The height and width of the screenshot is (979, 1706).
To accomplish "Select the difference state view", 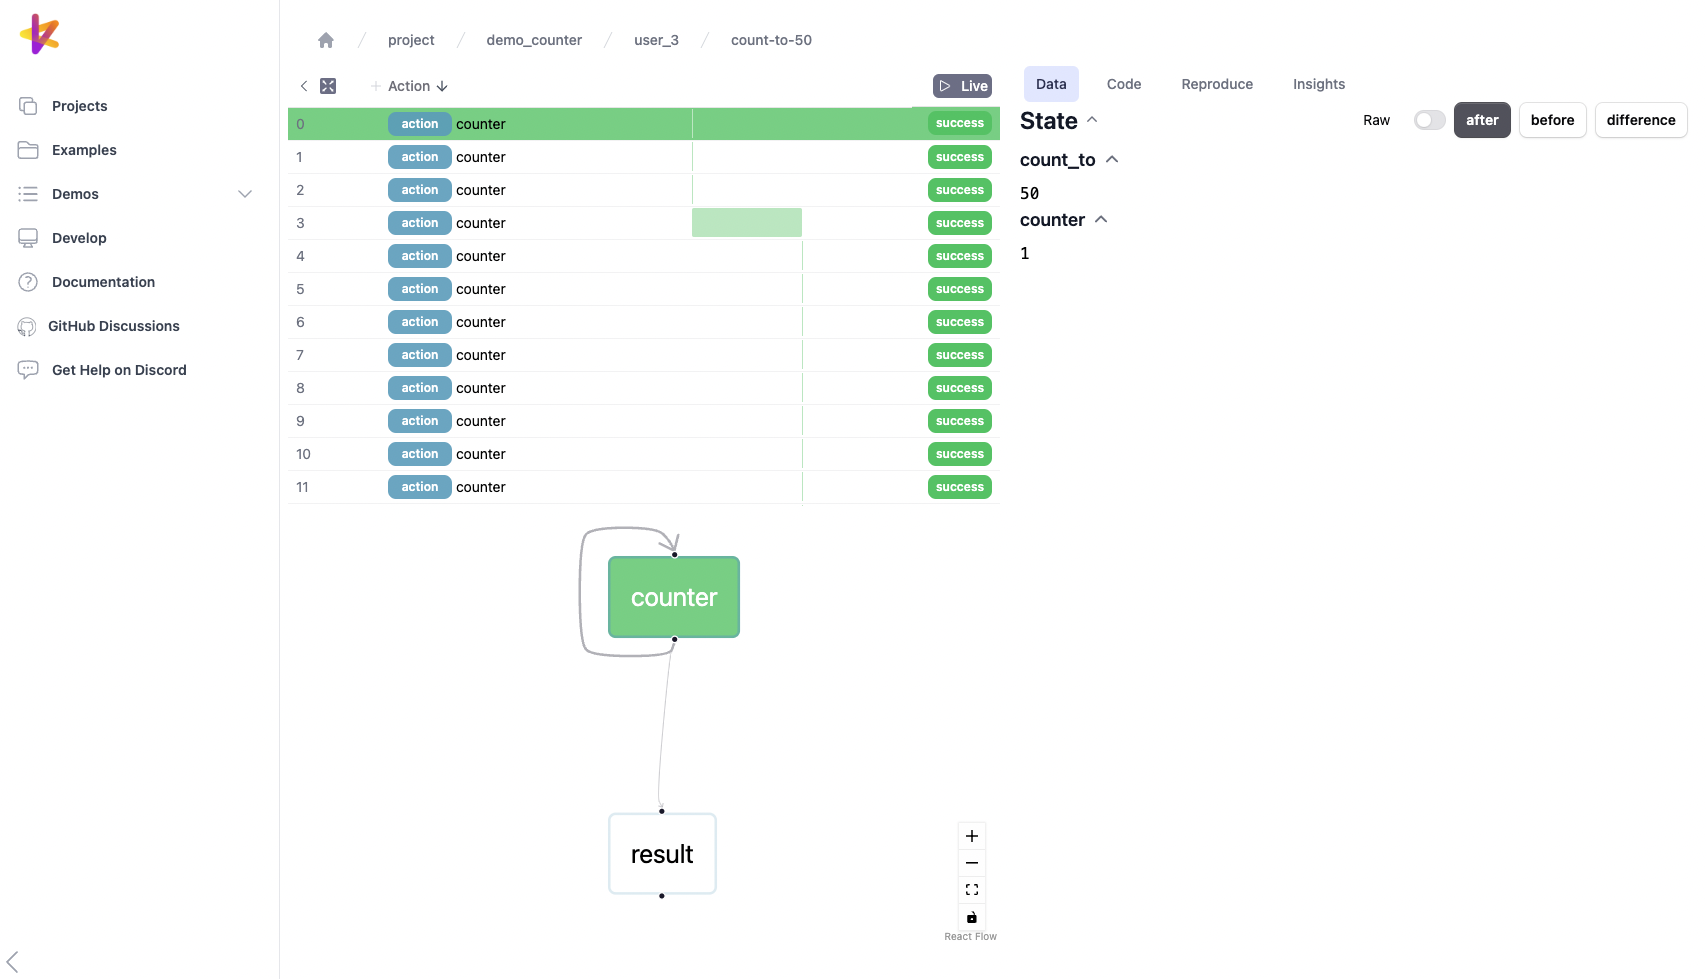I will 1641,120.
